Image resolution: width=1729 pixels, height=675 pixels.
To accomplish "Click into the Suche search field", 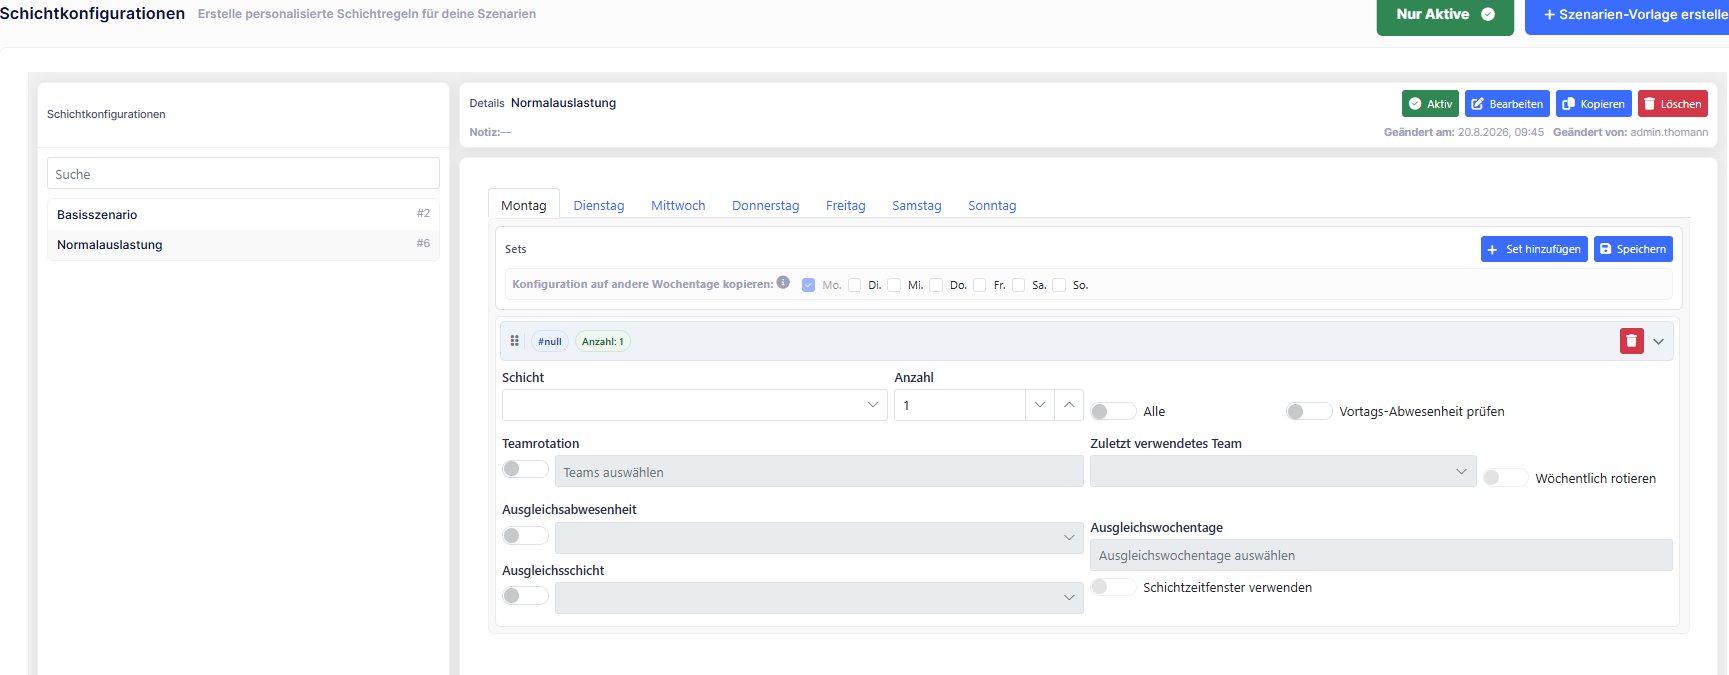I will pyautogui.click(x=243, y=173).
